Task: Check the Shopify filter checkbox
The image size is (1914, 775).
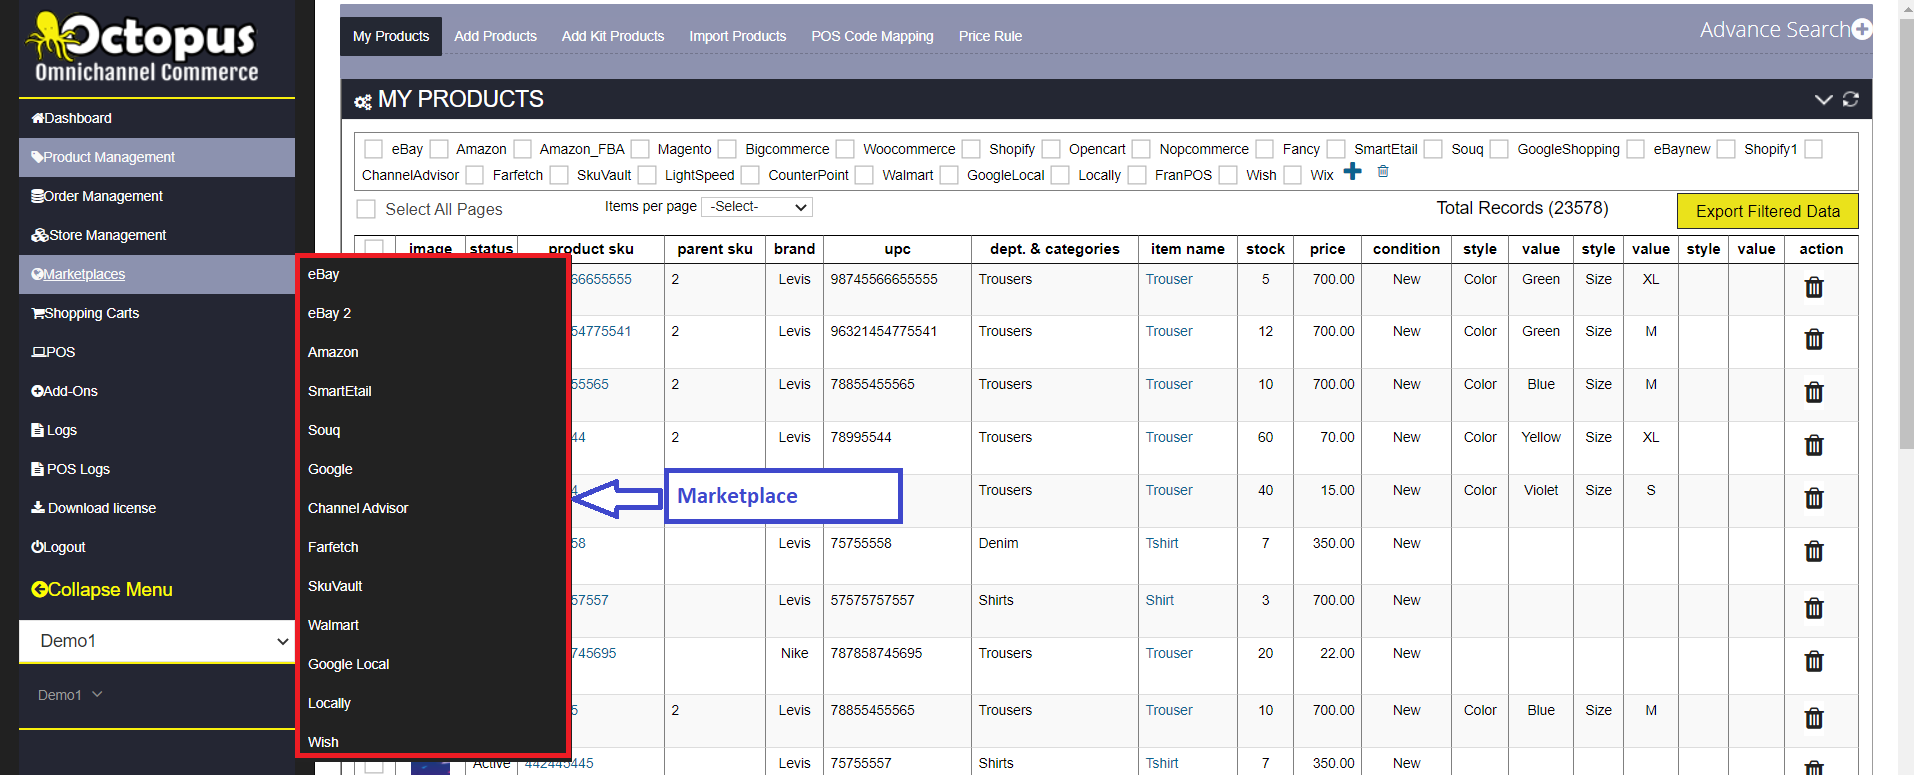Action: click(x=971, y=149)
